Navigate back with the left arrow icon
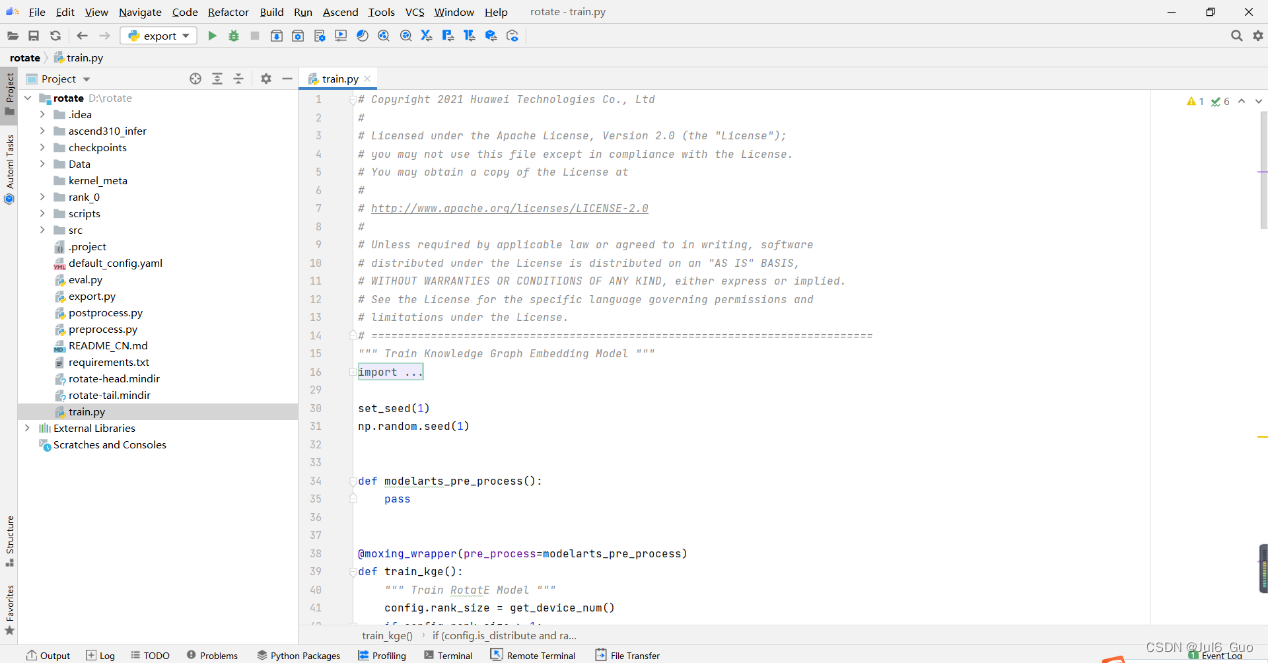This screenshot has height=663, width=1268. pyautogui.click(x=83, y=36)
